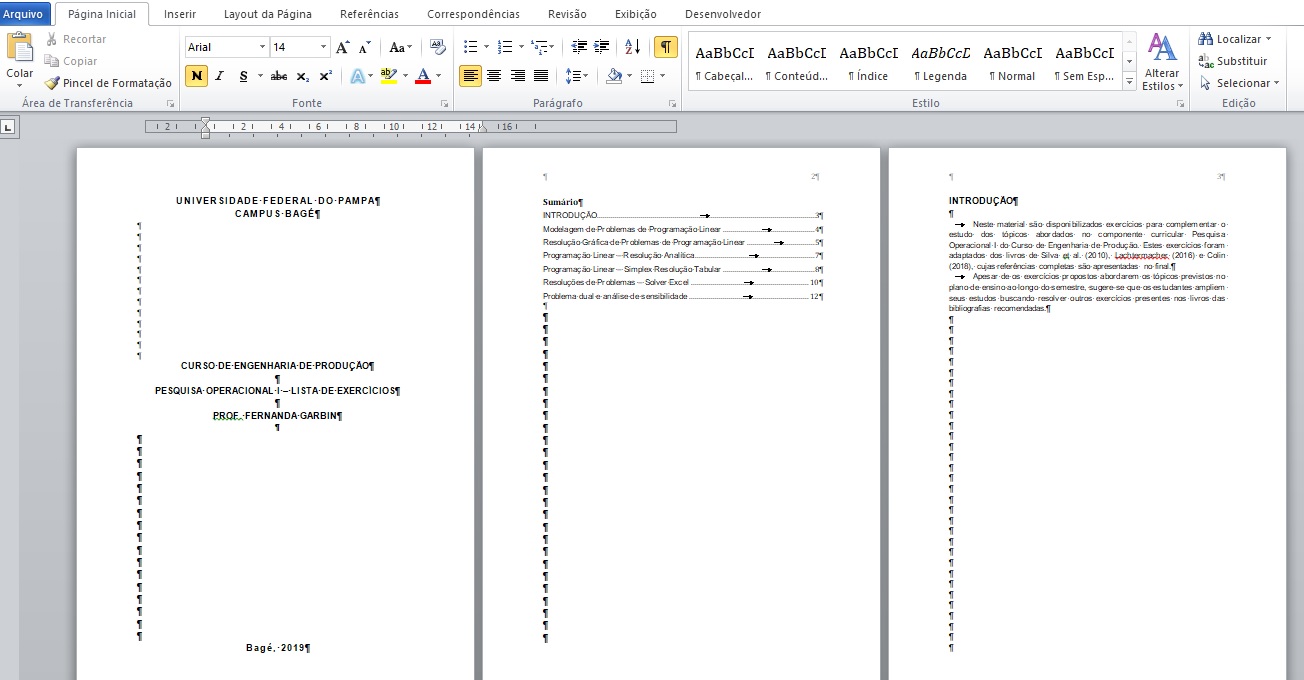The image size is (1304, 680).
Task: Click the text effects glowing A icon
Action: pyautogui.click(x=357, y=76)
